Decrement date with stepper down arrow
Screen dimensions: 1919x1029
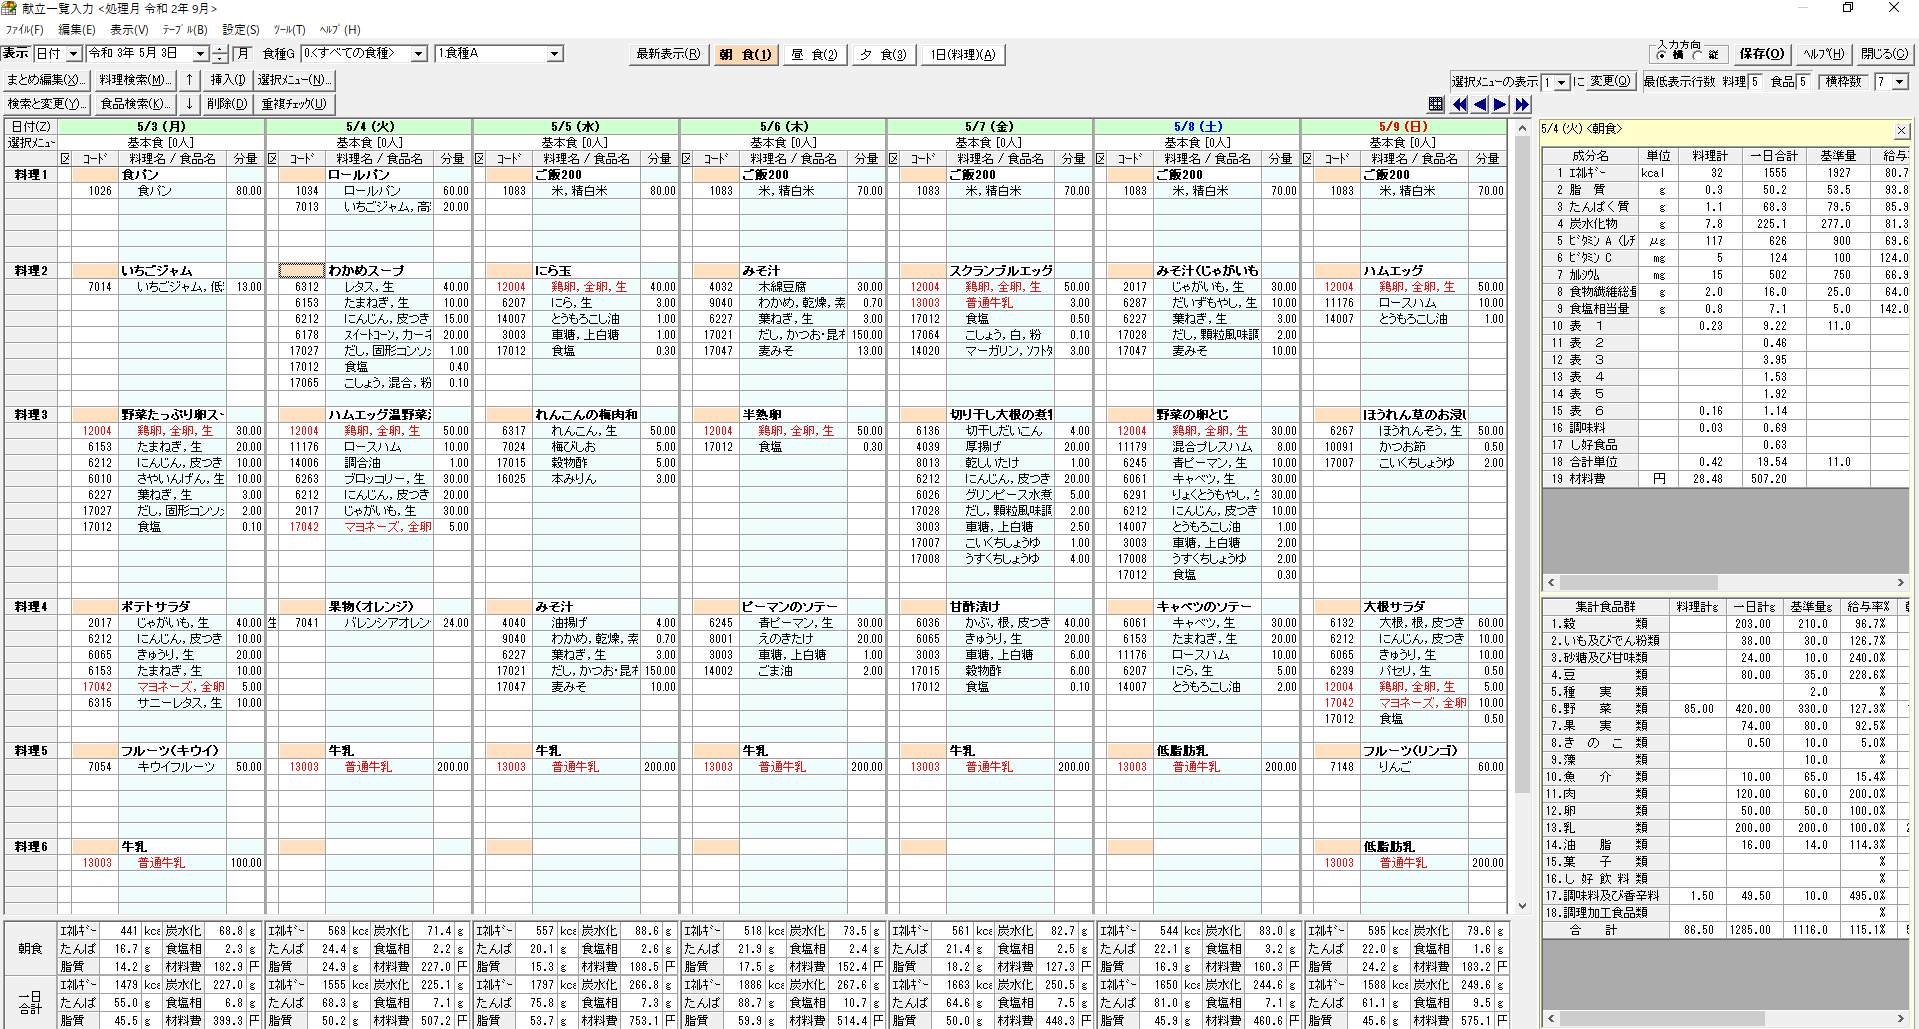220,59
